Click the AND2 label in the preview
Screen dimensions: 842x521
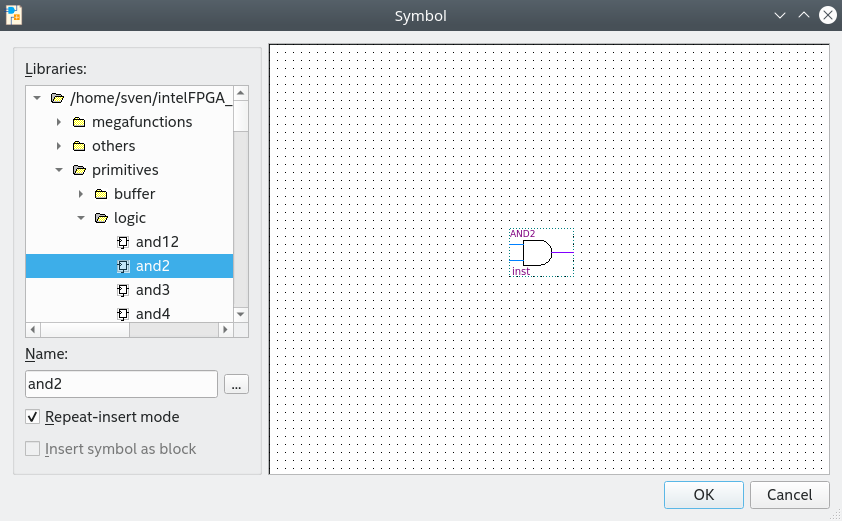pyautogui.click(x=522, y=234)
